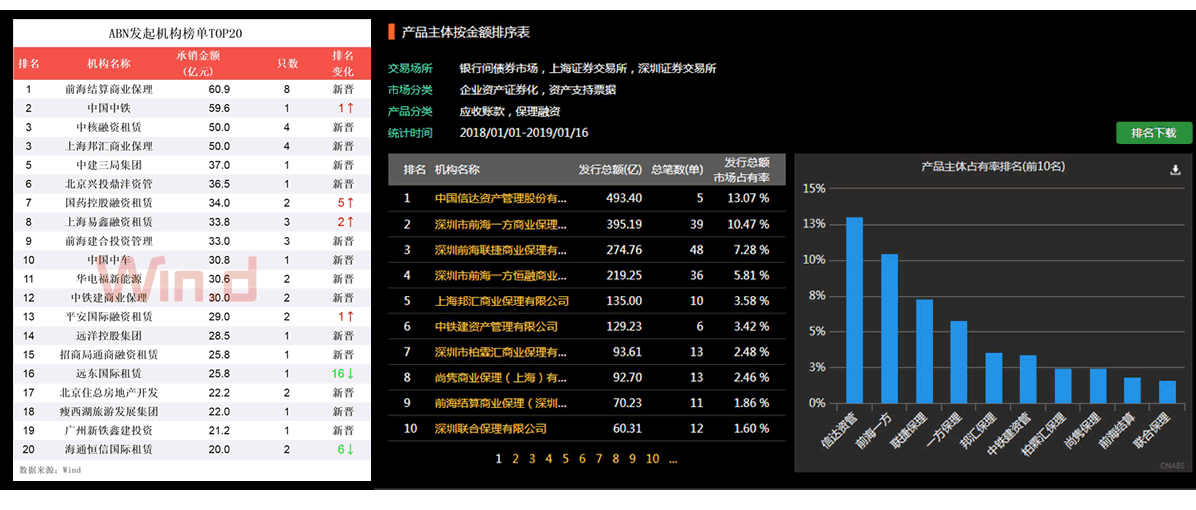Click 前海结算商业保理 row in TOP20 list

(x=192, y=90)
